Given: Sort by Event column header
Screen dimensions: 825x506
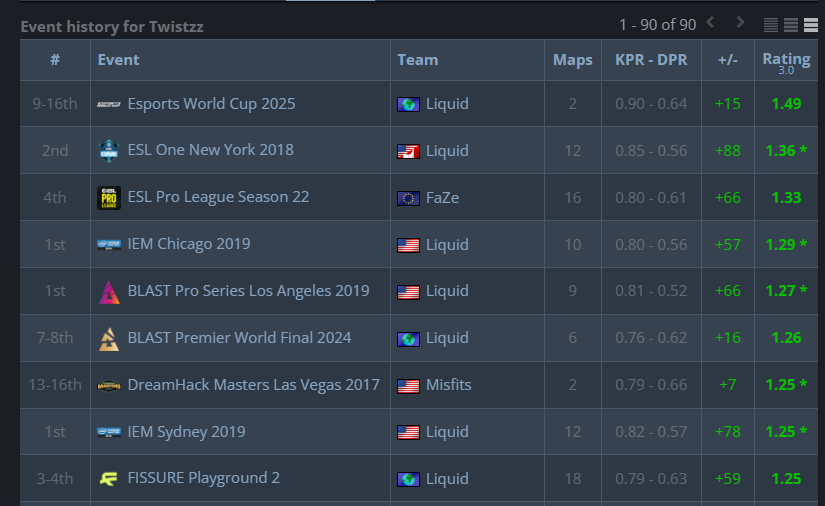Looking at the screenshot, I should click(x=118, y=60).
